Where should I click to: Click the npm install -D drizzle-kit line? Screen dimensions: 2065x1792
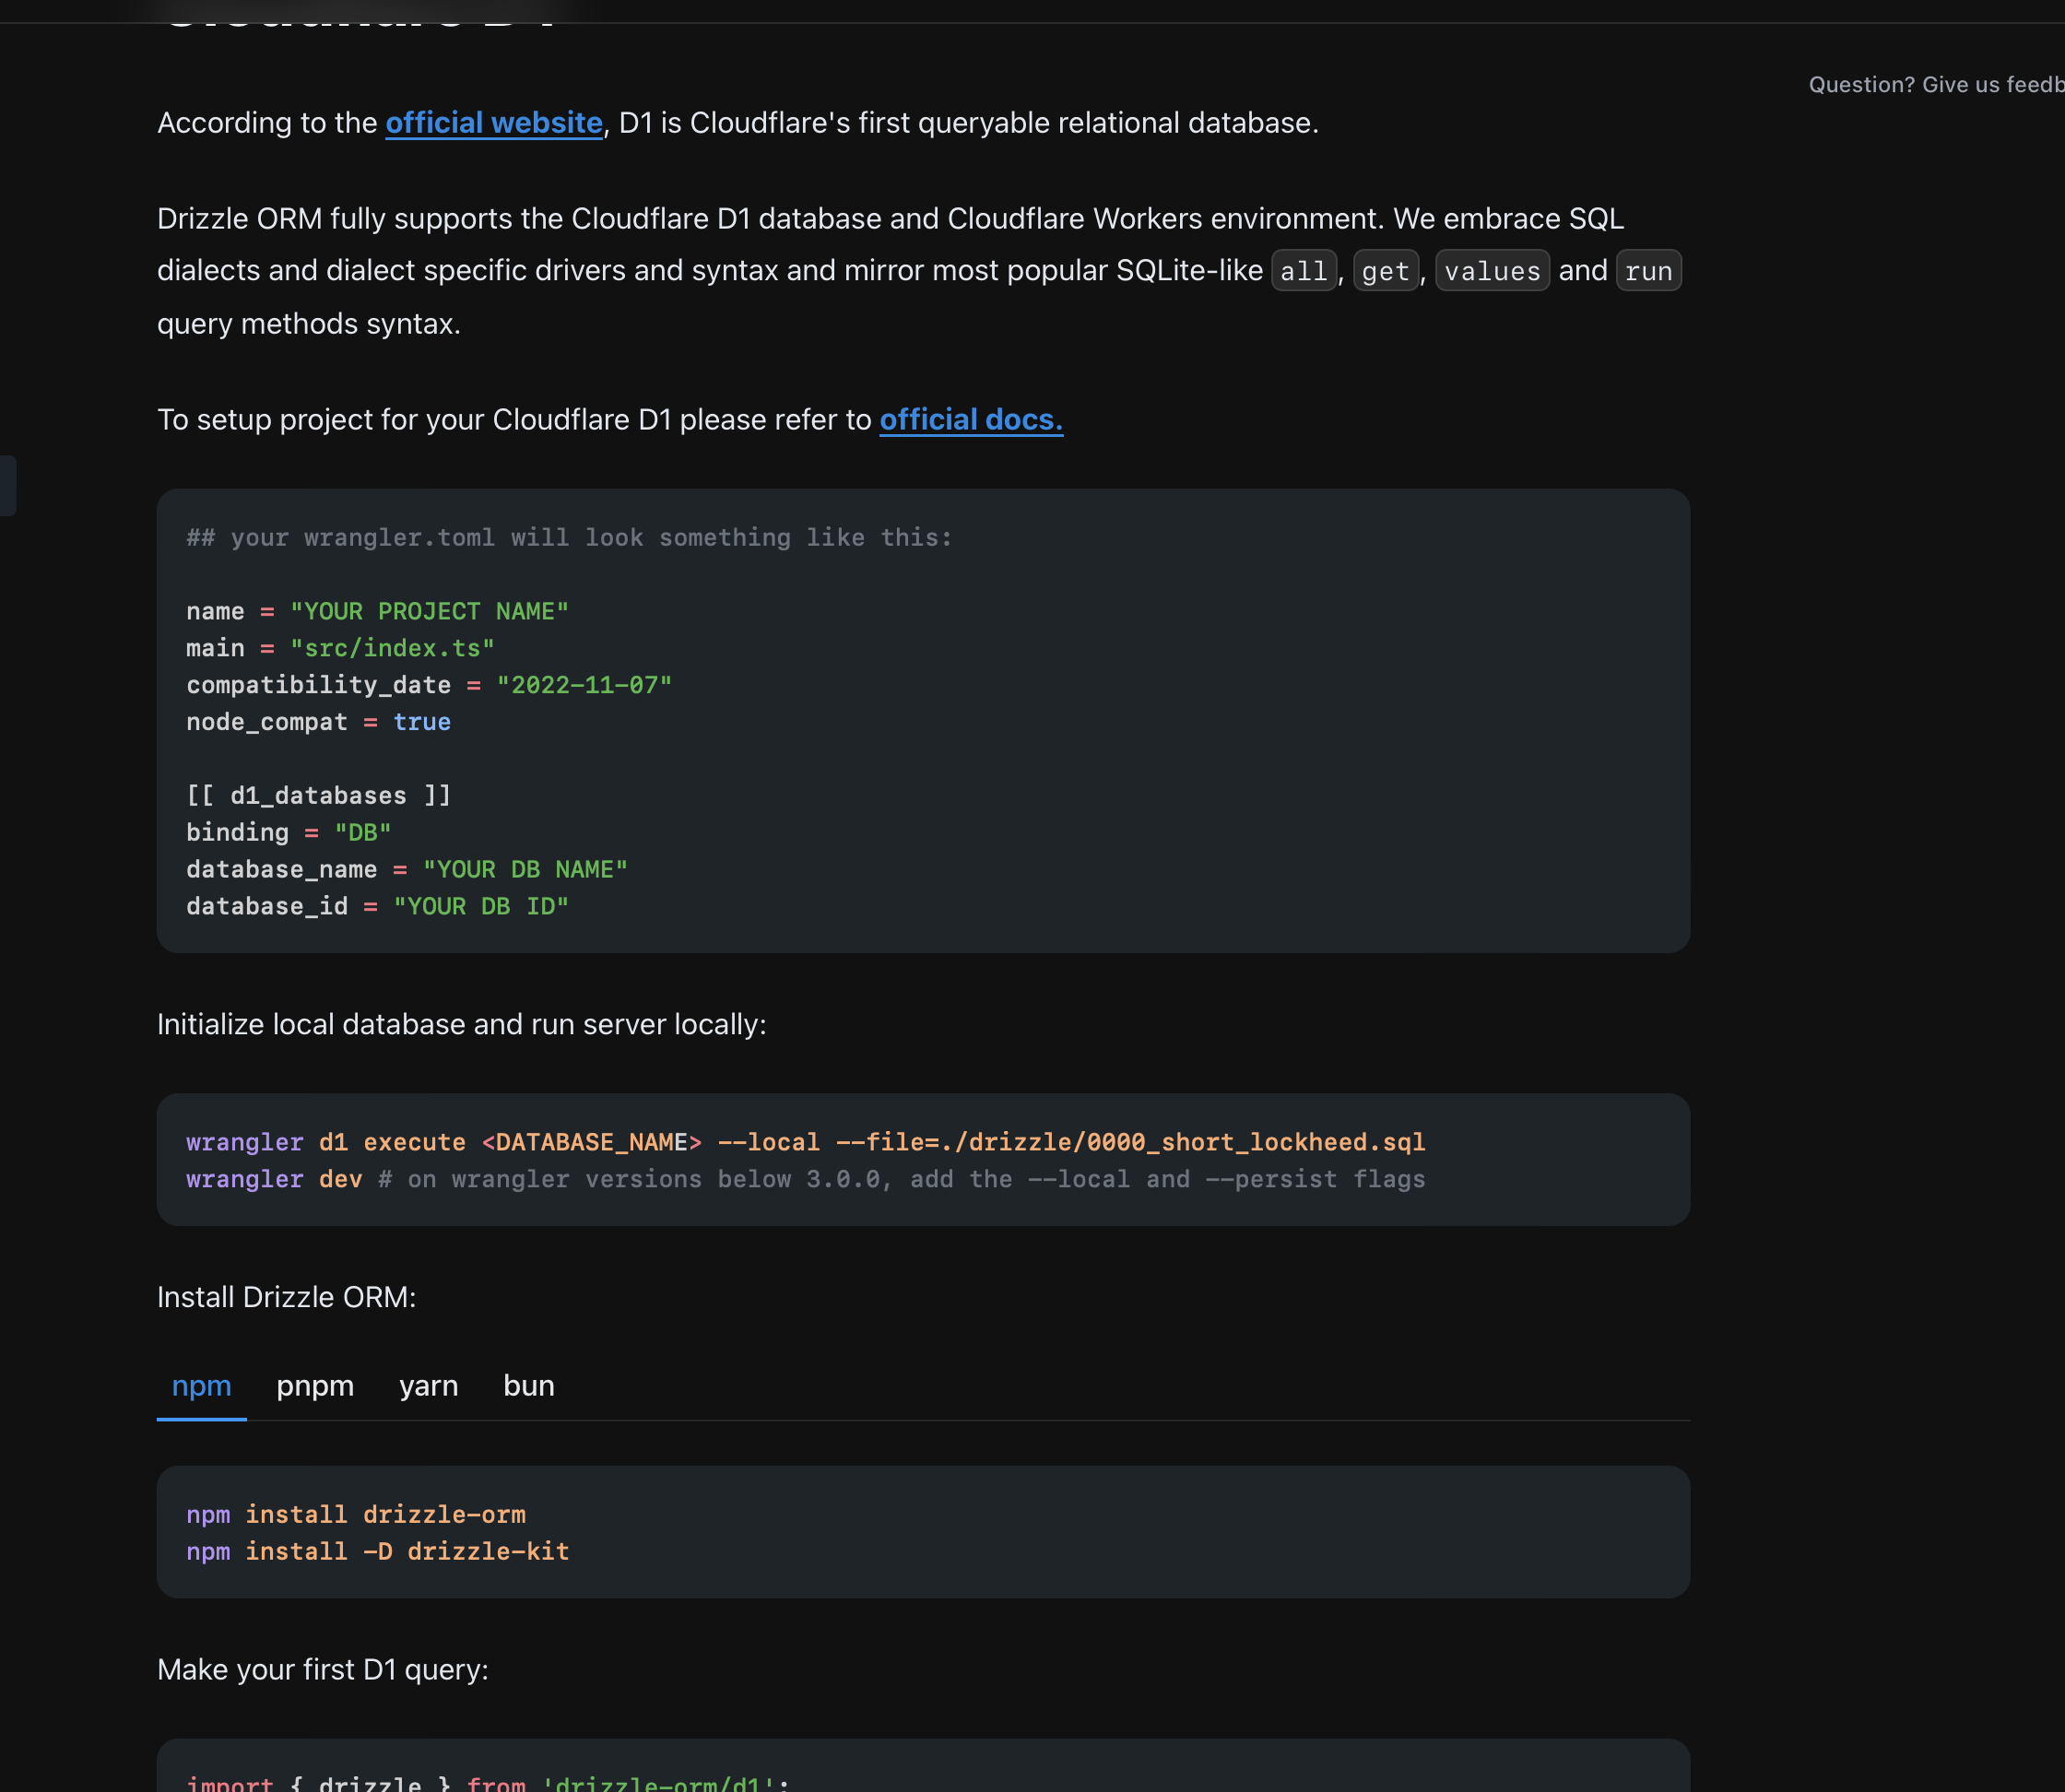tap(377, 1552)
